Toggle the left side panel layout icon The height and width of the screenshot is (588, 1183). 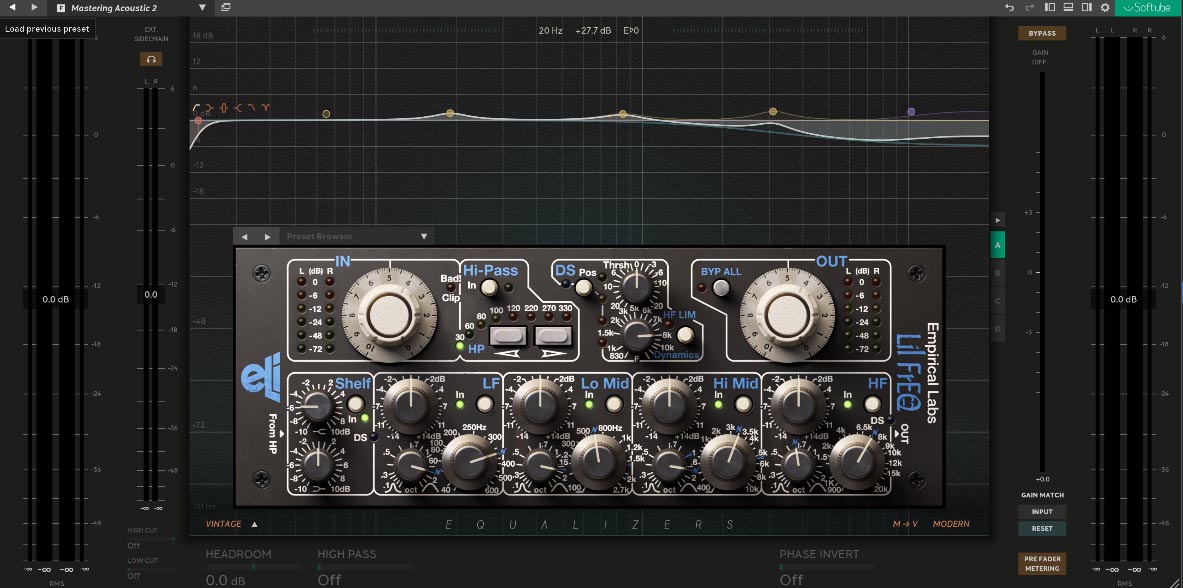(x=1050, y=7)
